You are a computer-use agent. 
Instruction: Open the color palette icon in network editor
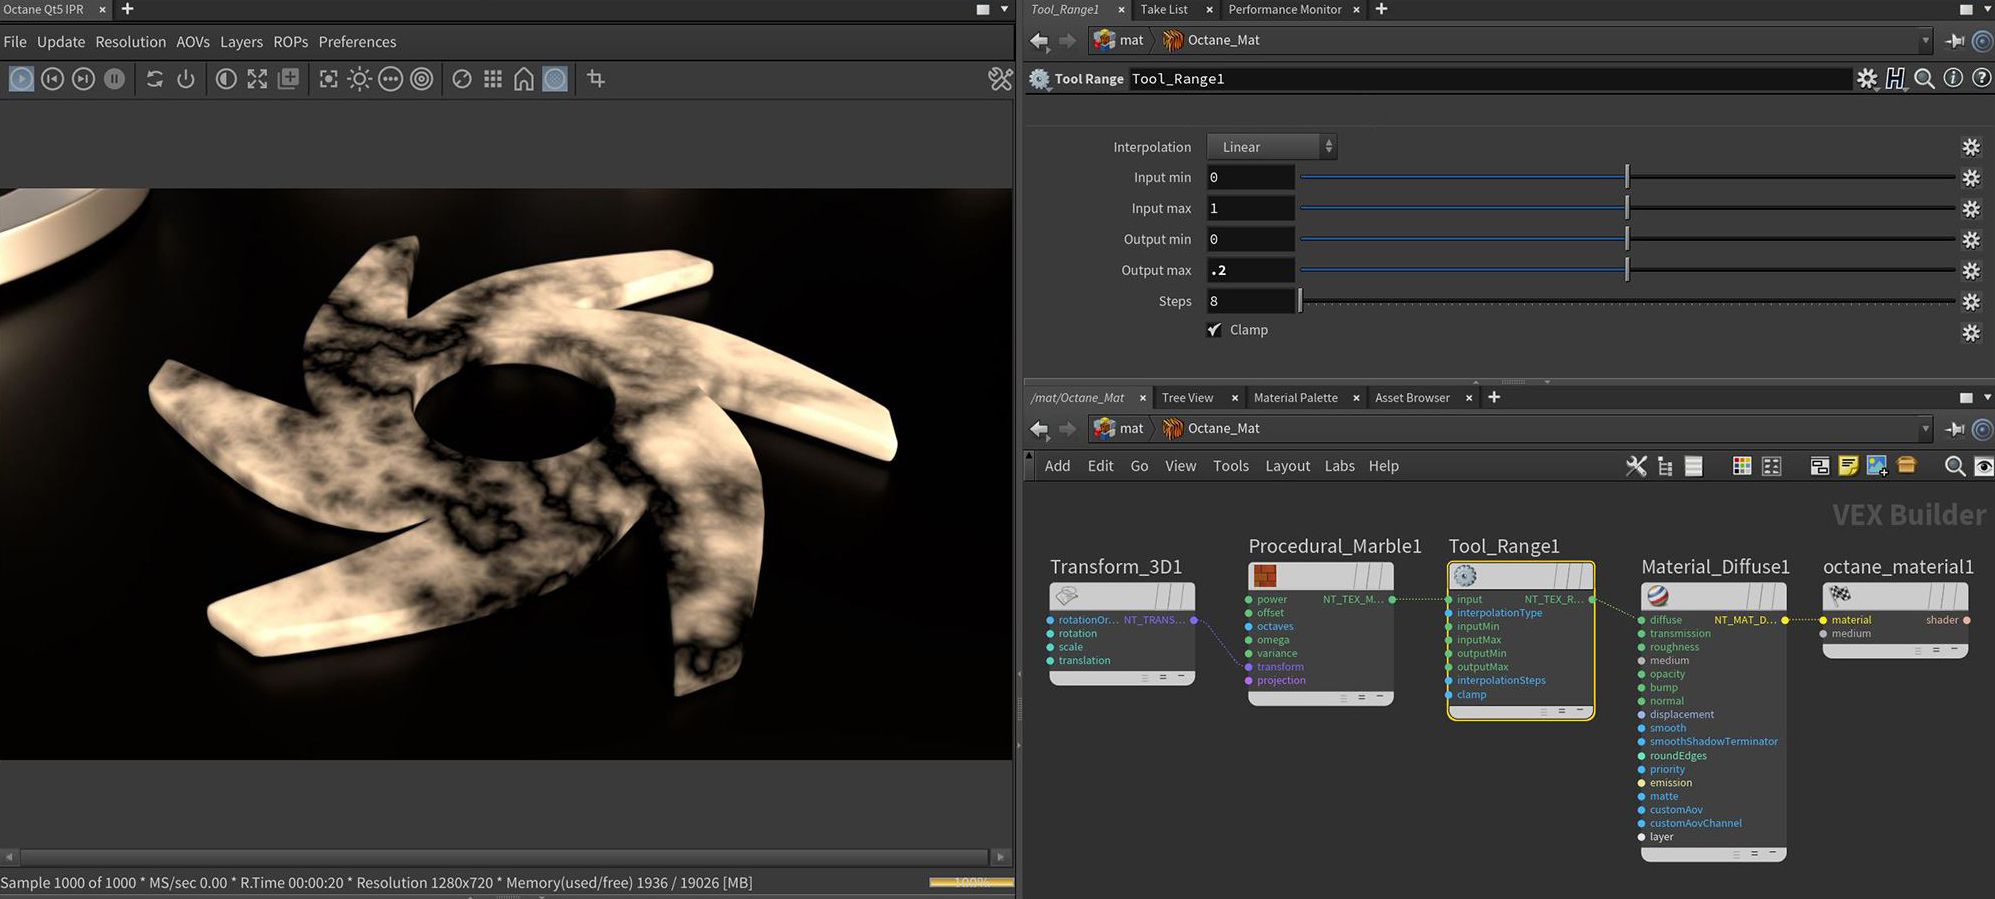click(1741, 466)
